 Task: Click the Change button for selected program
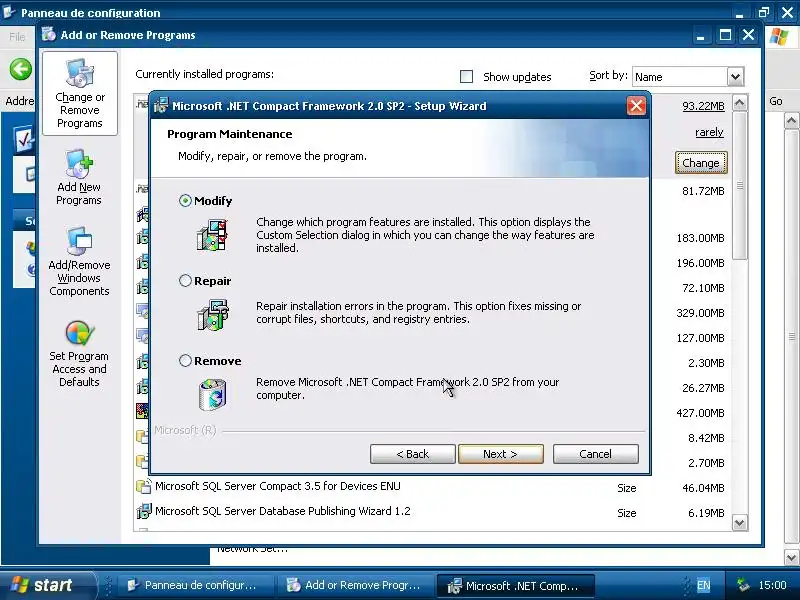701,162
